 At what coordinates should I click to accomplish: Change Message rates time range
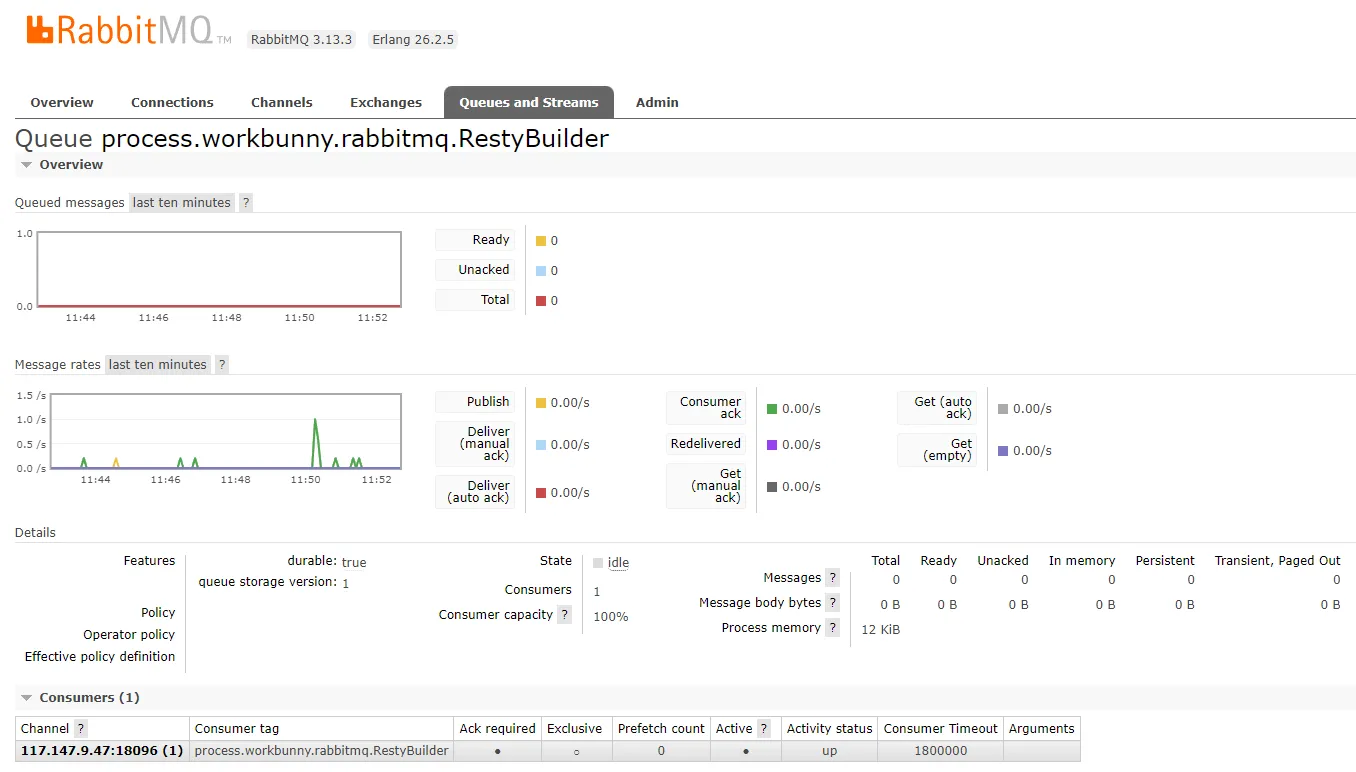158,365
